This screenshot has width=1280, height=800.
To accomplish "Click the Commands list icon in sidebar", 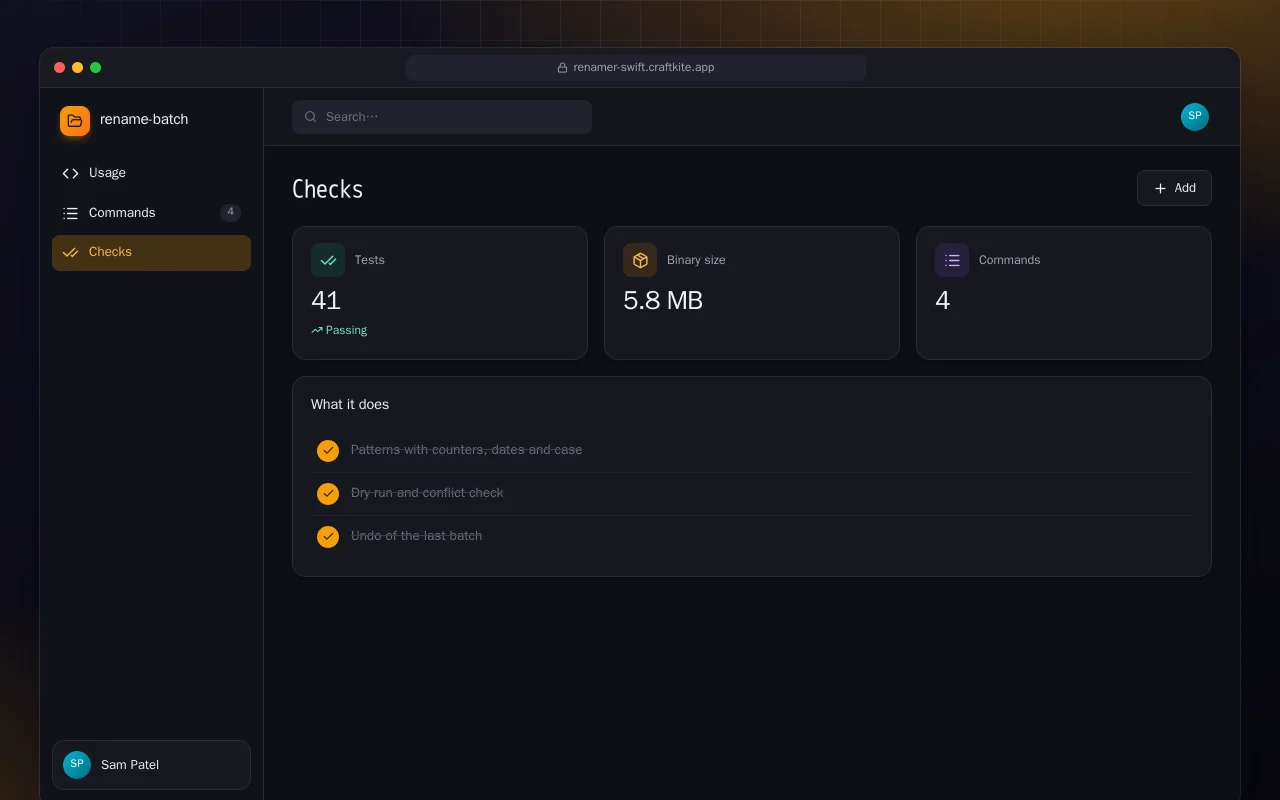I will click(x=70, y=213).
